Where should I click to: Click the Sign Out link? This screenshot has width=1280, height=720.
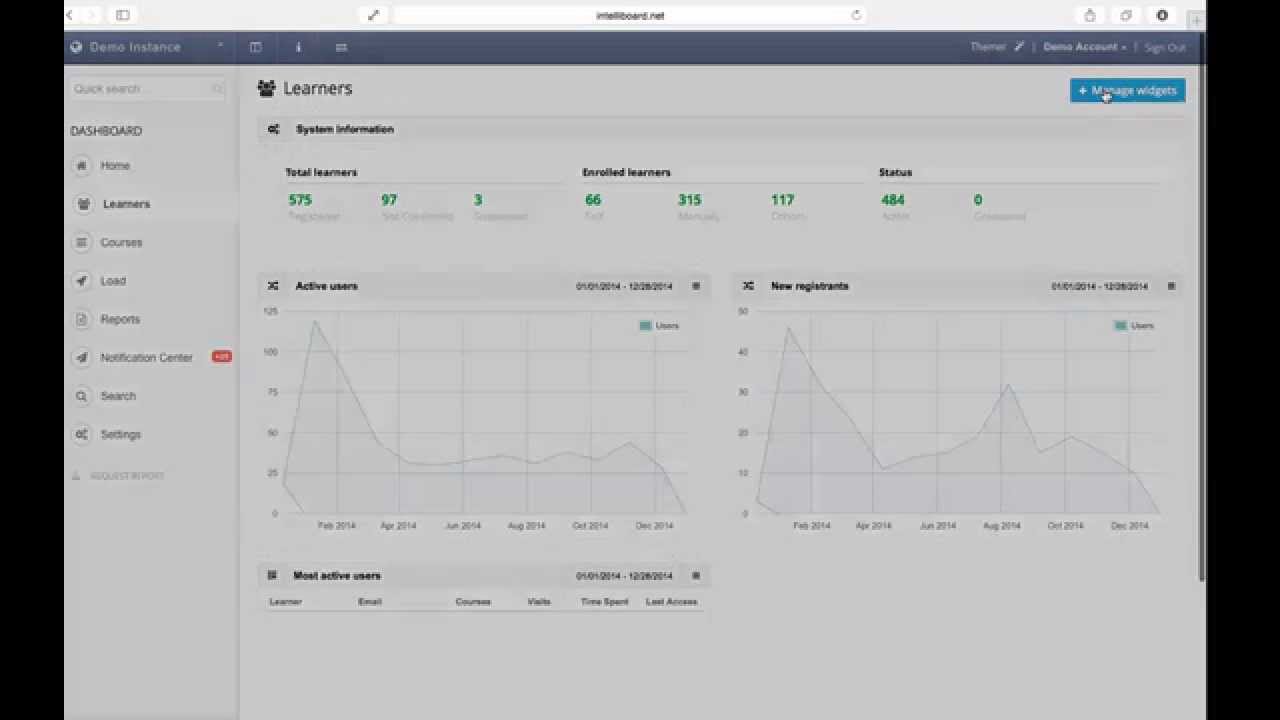1165,47
